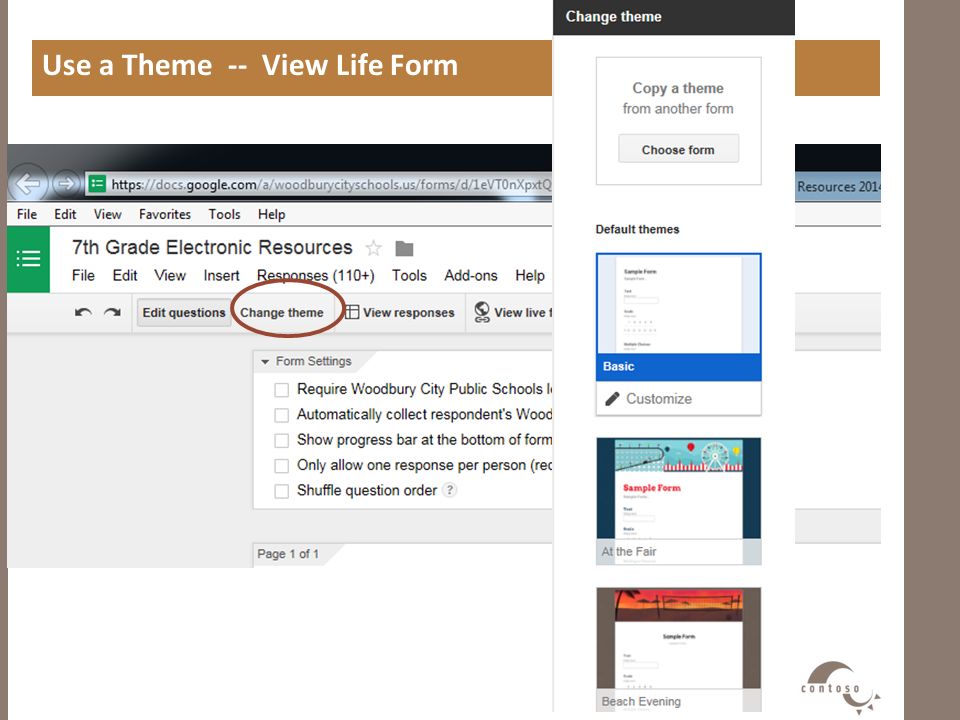Screen dimensions: 960x720
Task: Collapse the Form Settings section triangle
Action: 265,362
